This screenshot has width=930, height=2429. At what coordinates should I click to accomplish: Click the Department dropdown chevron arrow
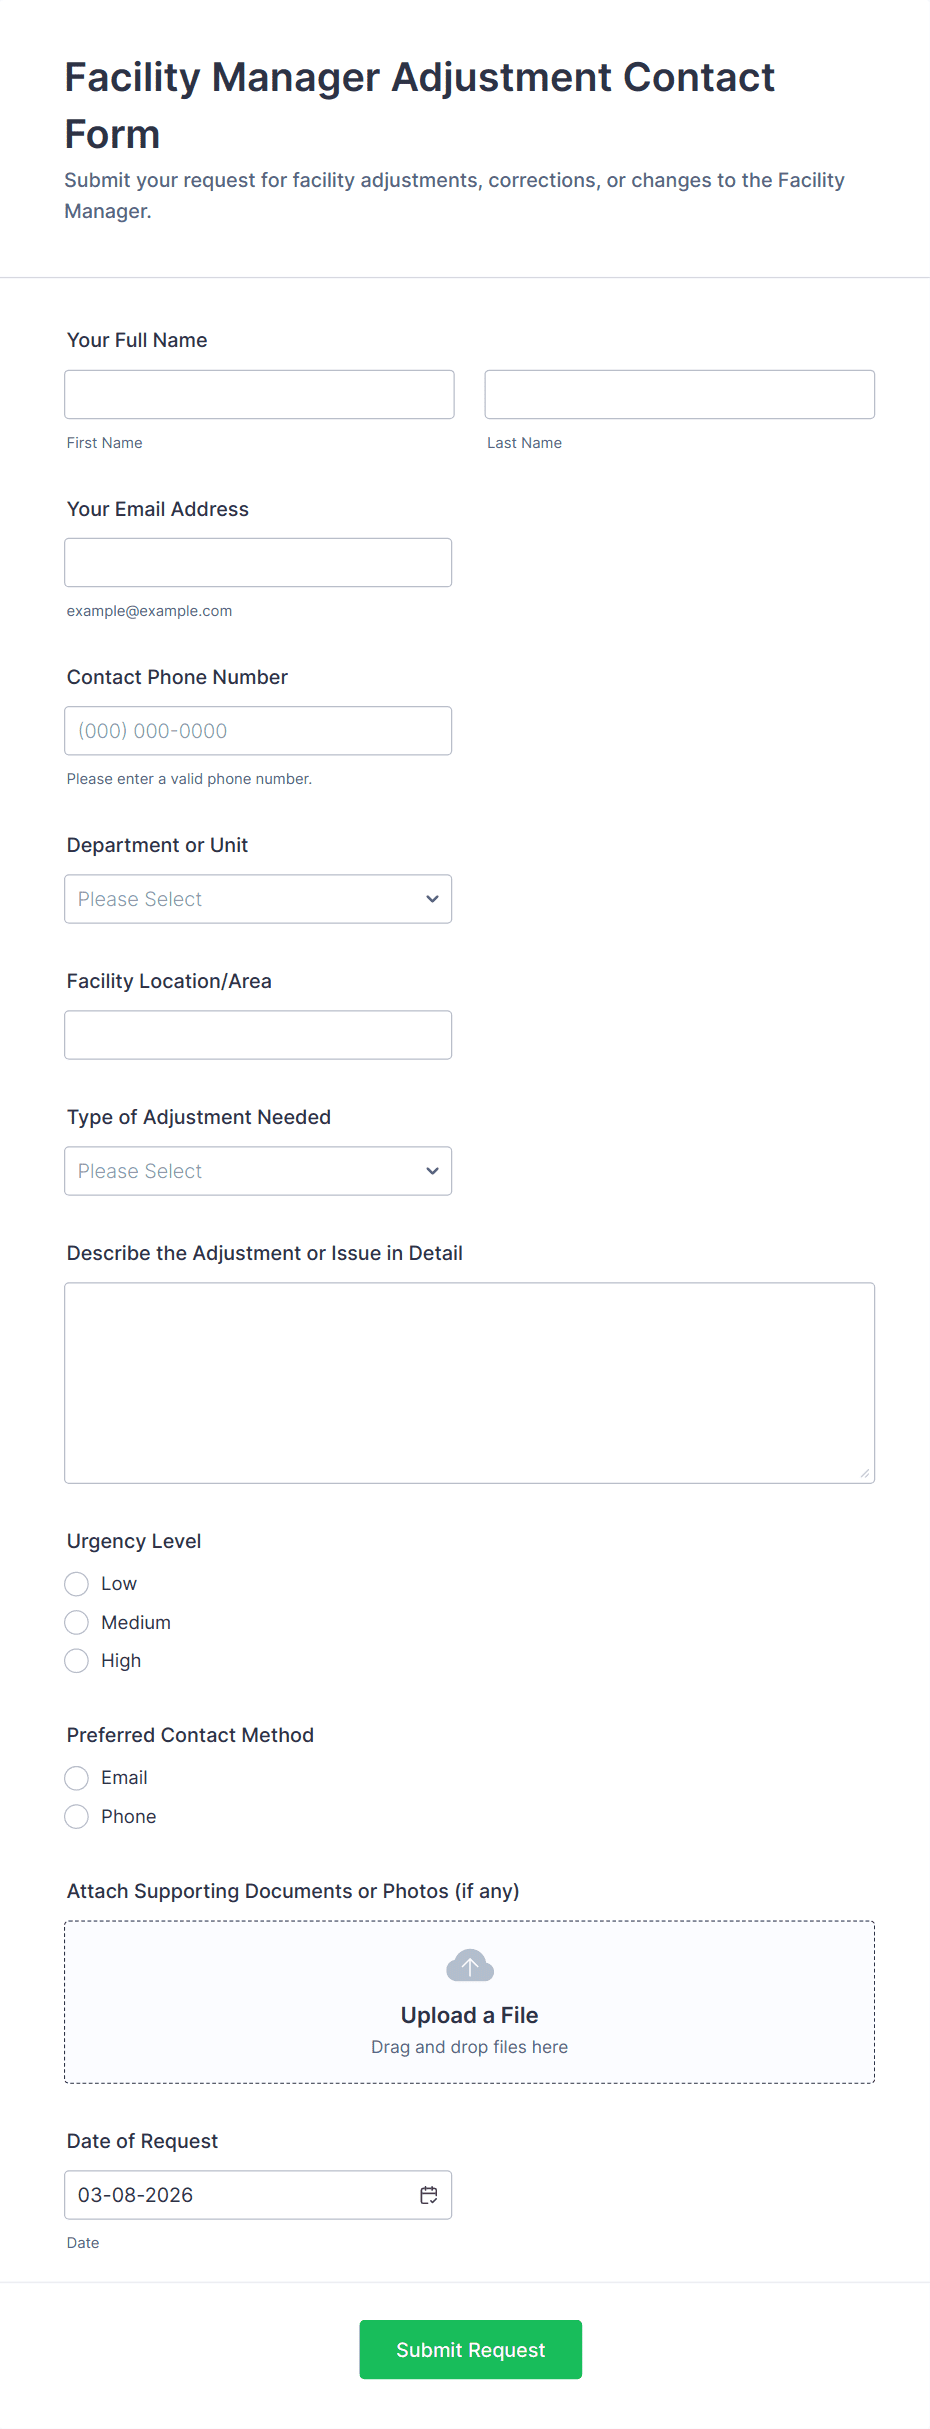pos(432,899)
